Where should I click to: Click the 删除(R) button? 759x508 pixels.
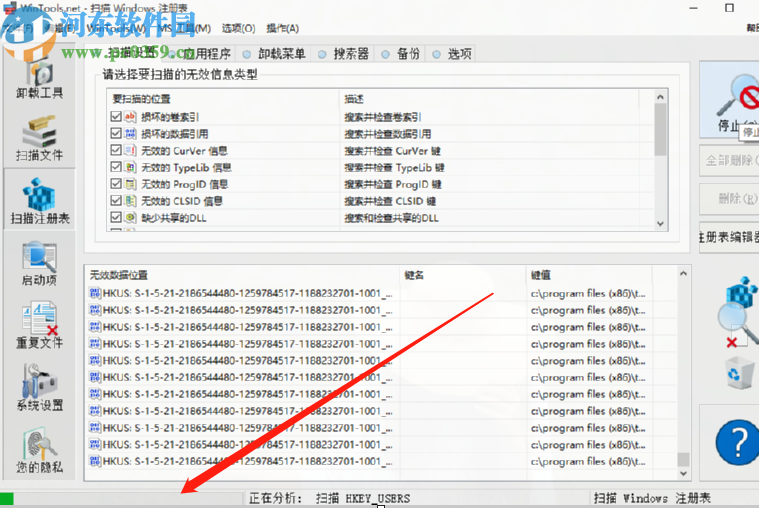pos(730,199)
